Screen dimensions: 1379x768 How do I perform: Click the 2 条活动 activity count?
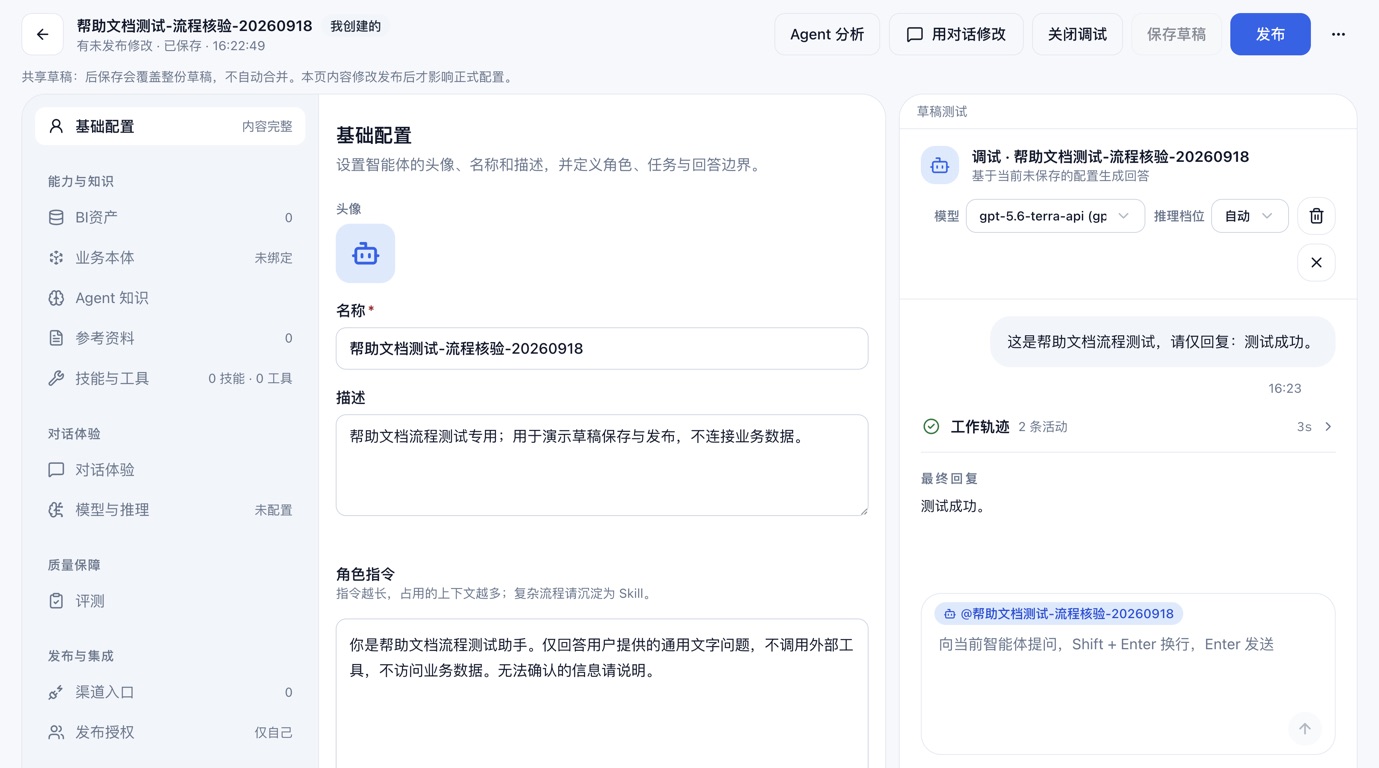coord(1043,427)
